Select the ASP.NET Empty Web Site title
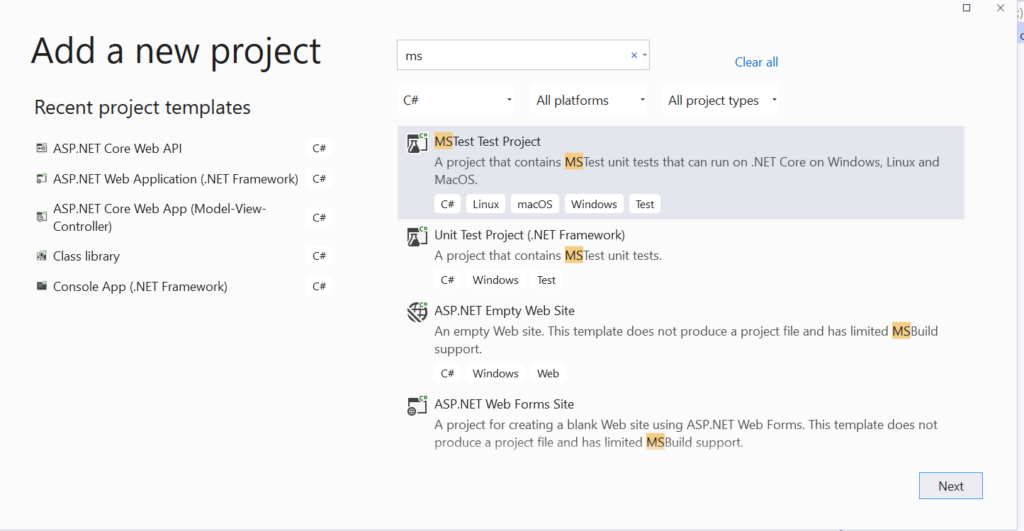 [504, 310]
